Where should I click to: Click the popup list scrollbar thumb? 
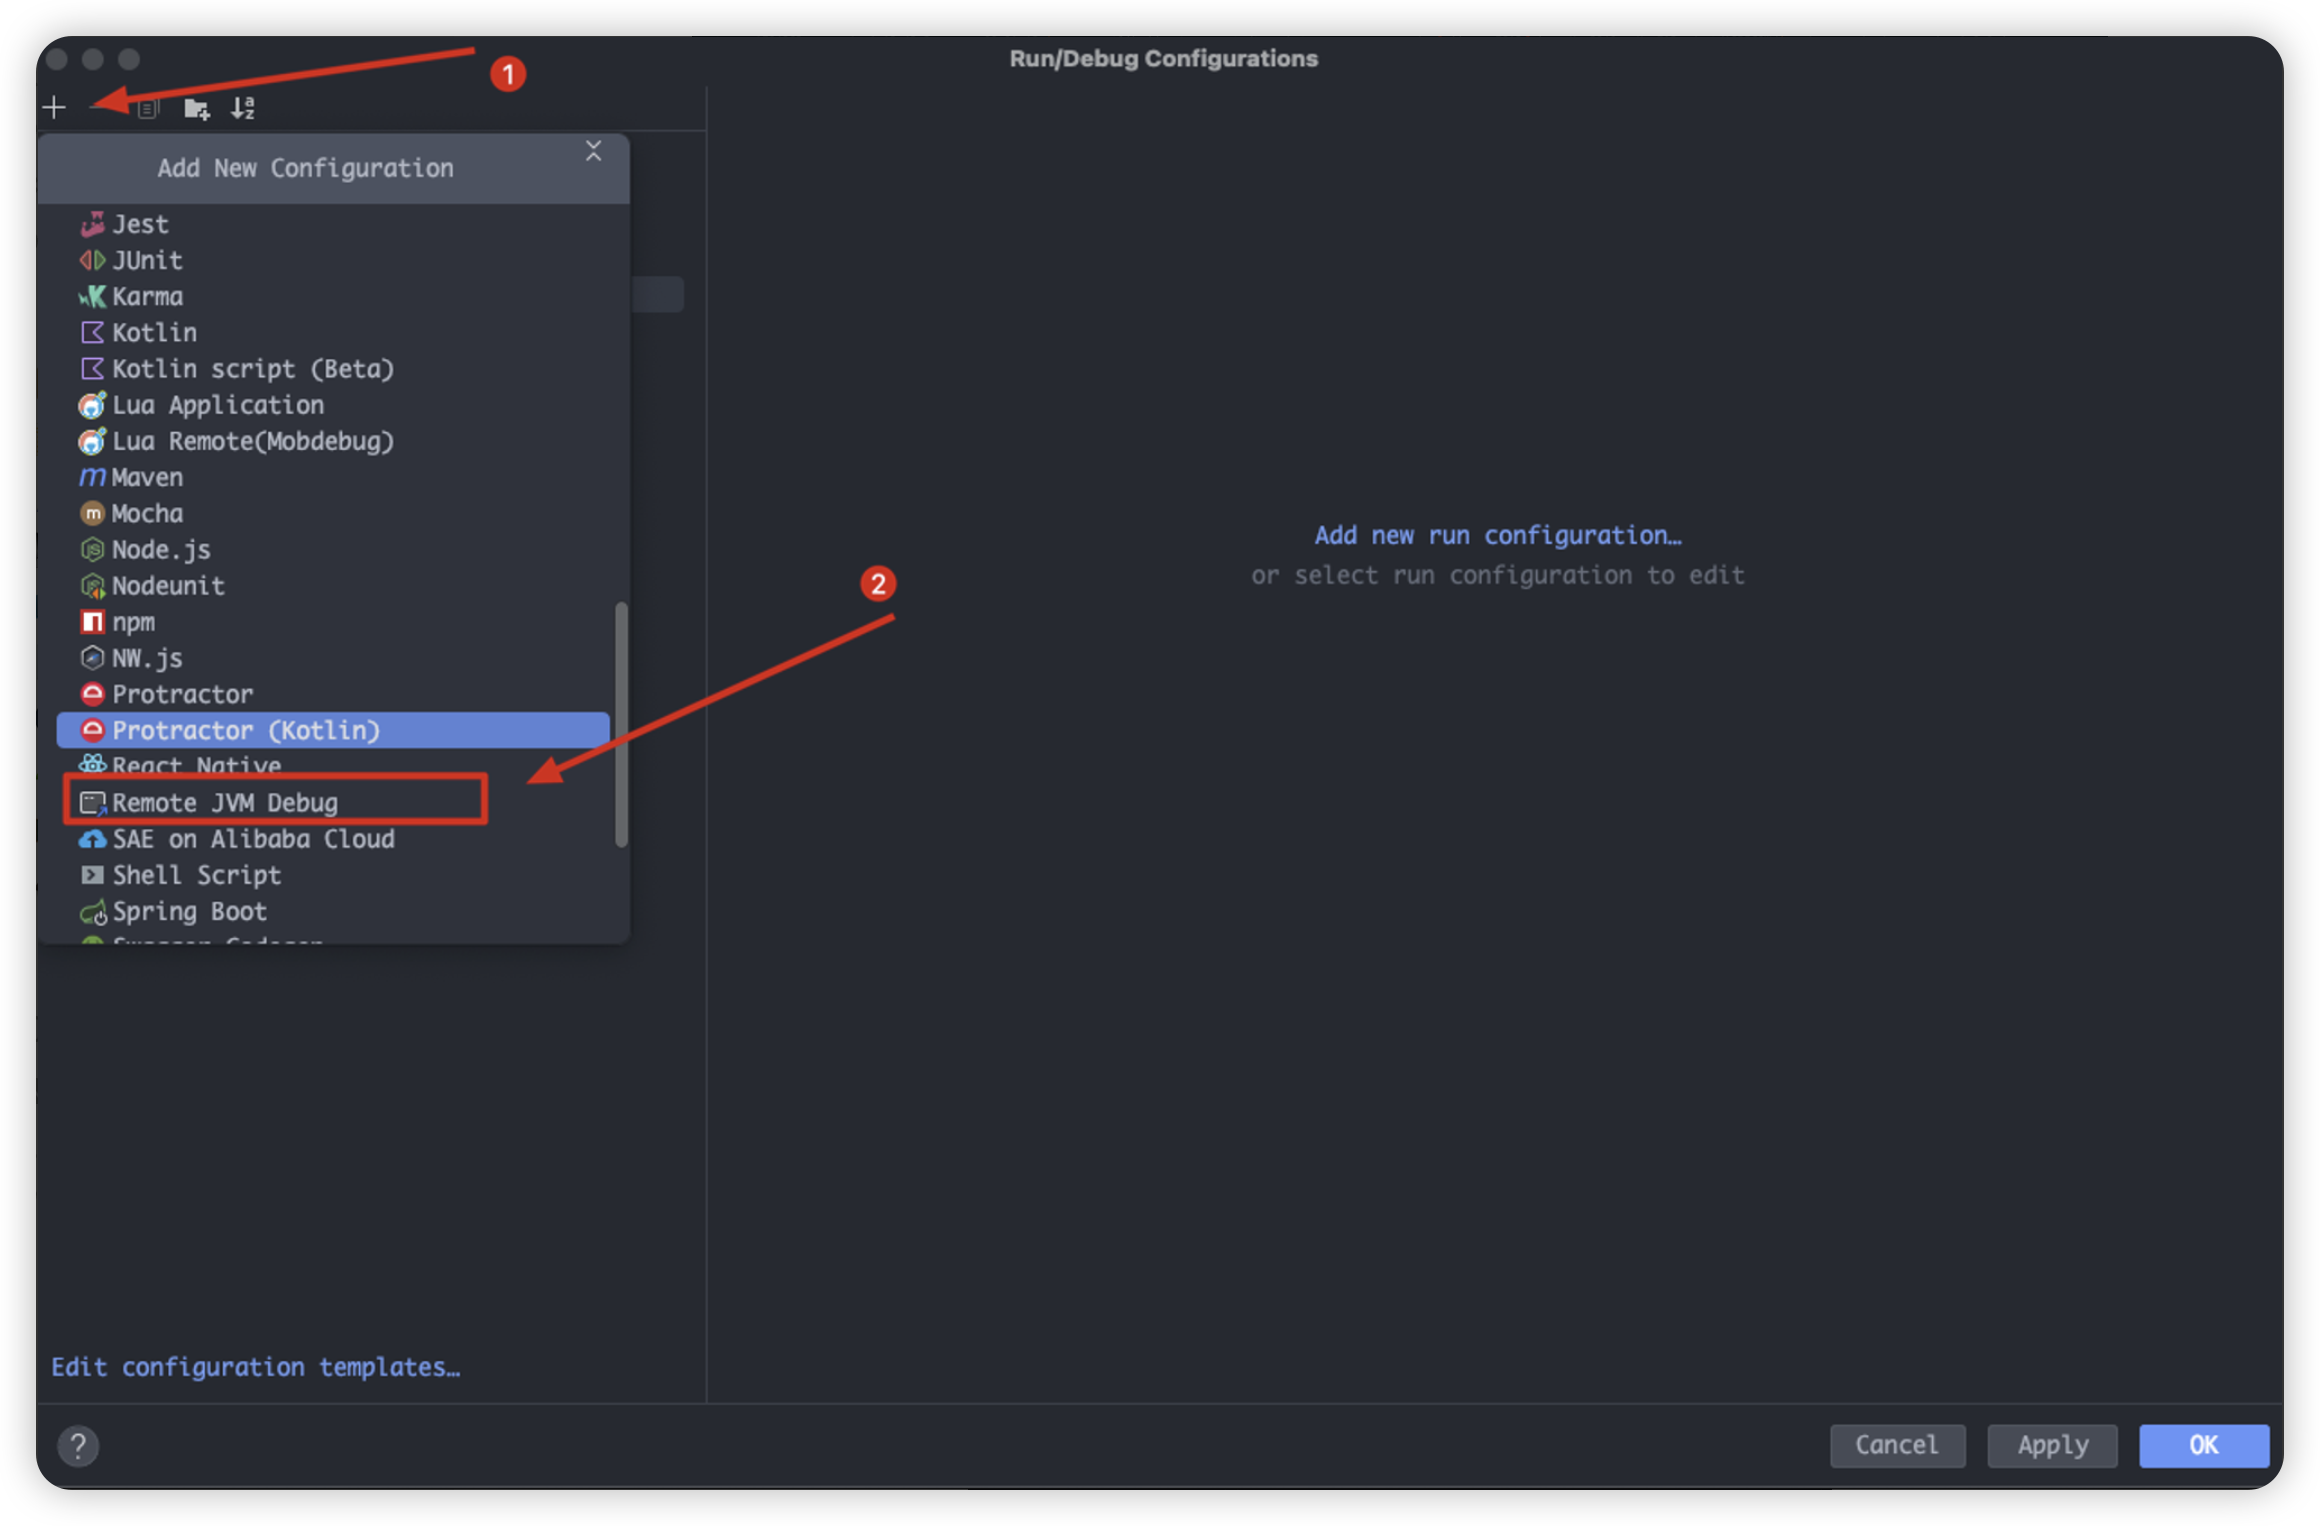point(621,724)
